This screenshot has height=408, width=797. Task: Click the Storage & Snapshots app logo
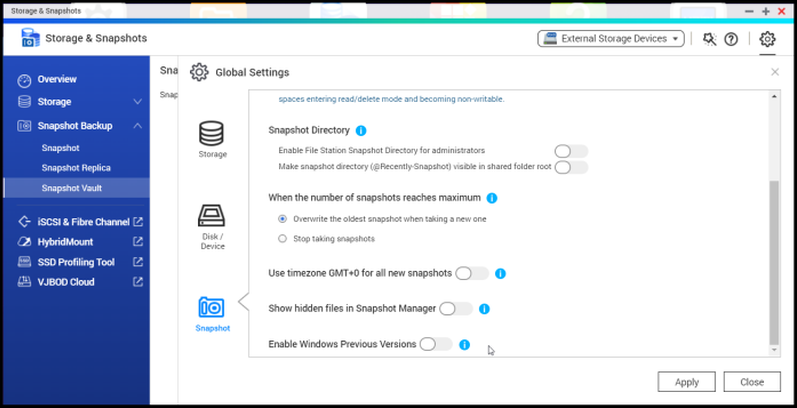point(30,38)
